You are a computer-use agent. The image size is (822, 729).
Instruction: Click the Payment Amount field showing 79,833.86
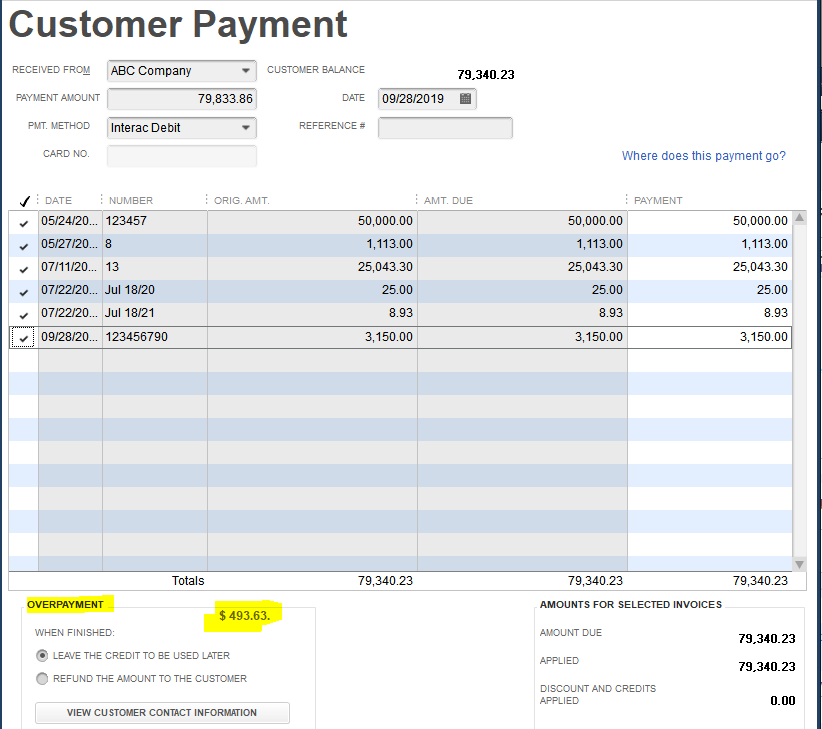pyautogui.click(x=182, y=99)
